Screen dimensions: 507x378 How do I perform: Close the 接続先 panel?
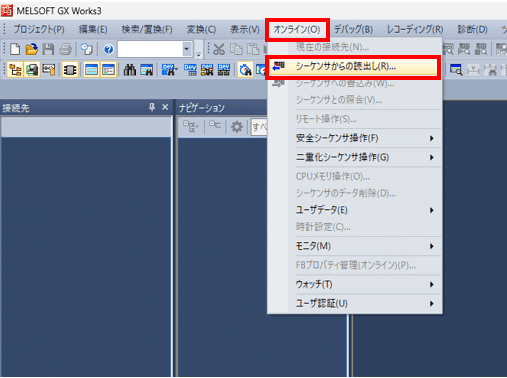(165, 107)
